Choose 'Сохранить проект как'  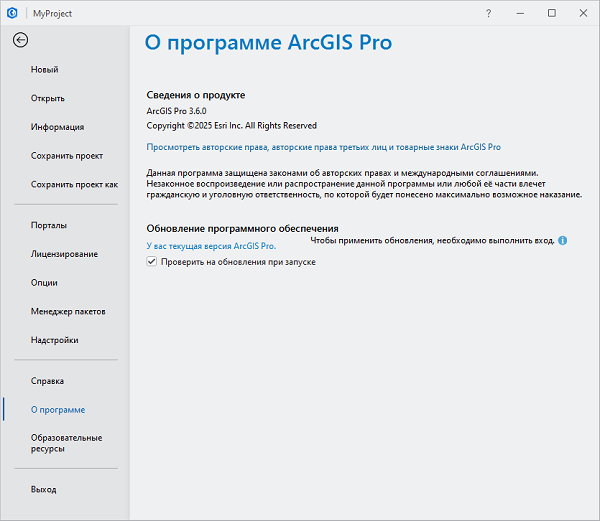[x=74, y=184]
